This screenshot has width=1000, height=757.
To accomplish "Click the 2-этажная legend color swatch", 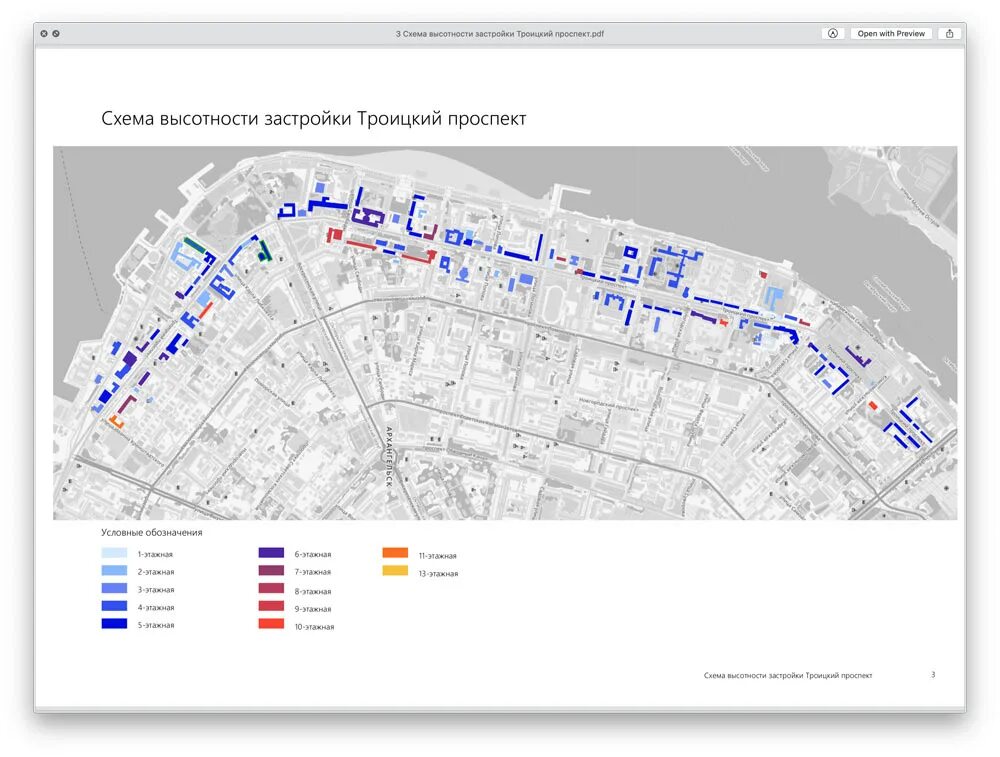I will [114, 571].
